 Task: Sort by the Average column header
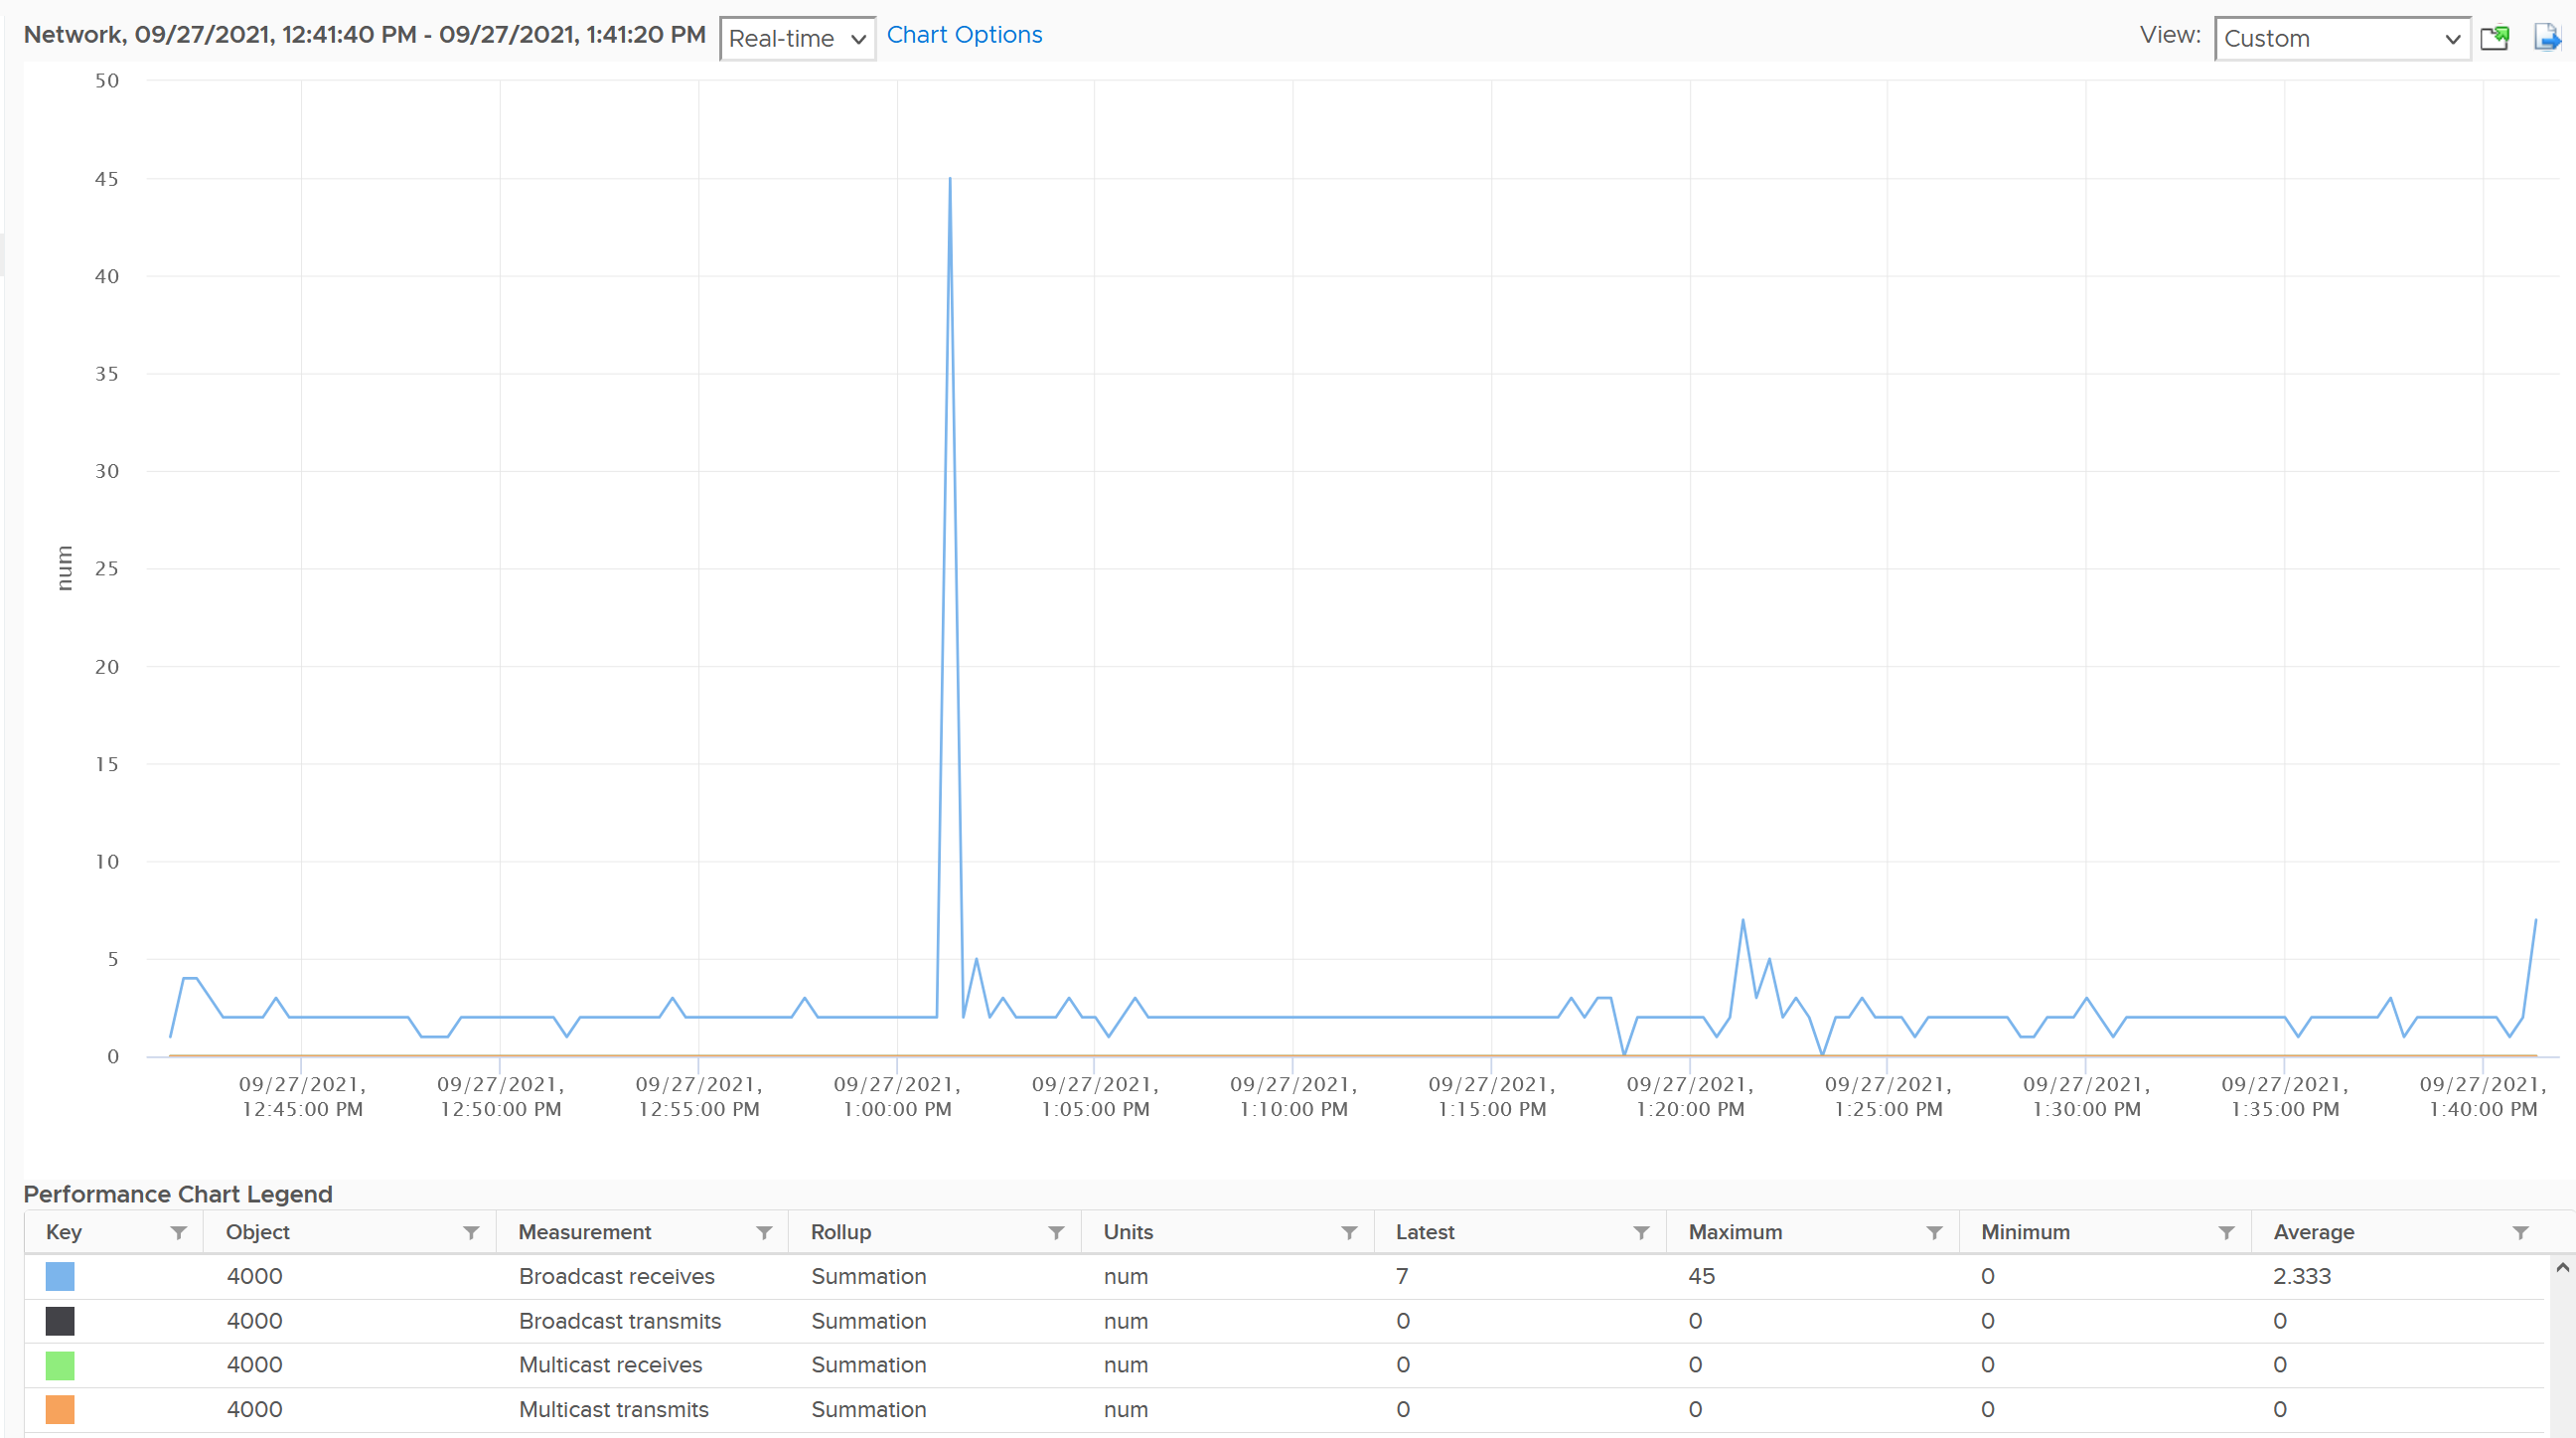2314,1232
